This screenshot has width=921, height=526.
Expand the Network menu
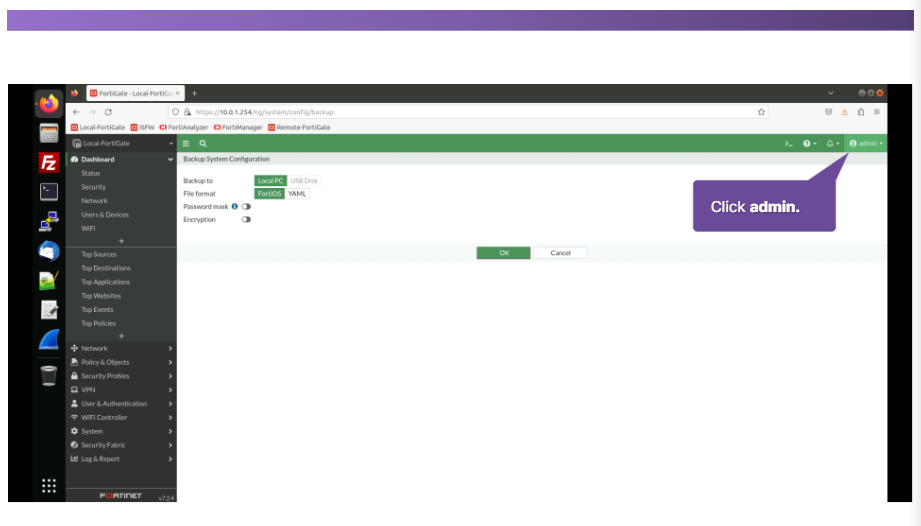tap(122, 348)
